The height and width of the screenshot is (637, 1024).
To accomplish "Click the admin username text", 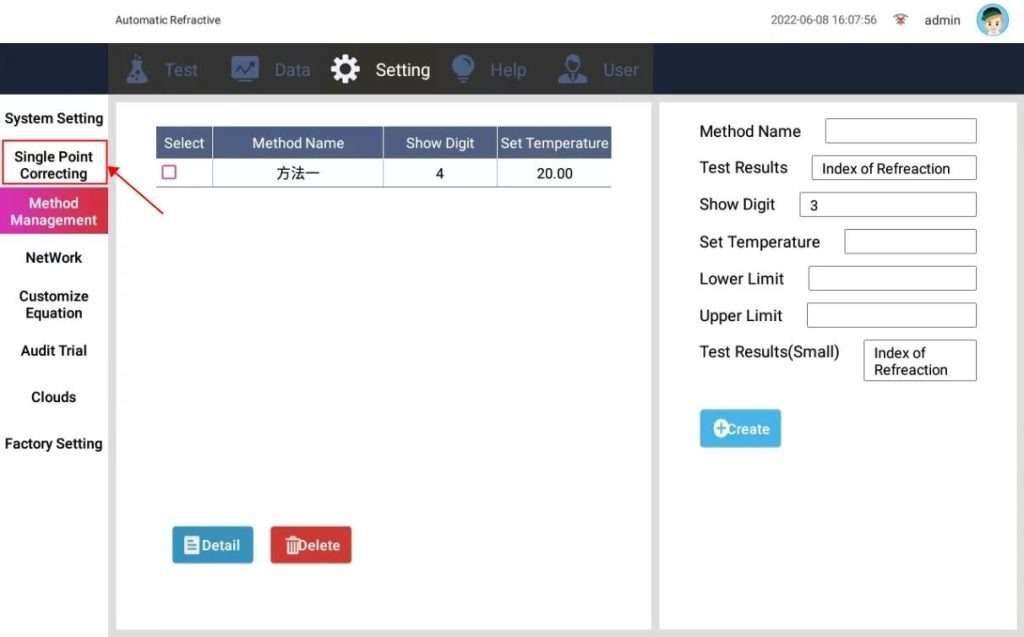I will [942, 20].
